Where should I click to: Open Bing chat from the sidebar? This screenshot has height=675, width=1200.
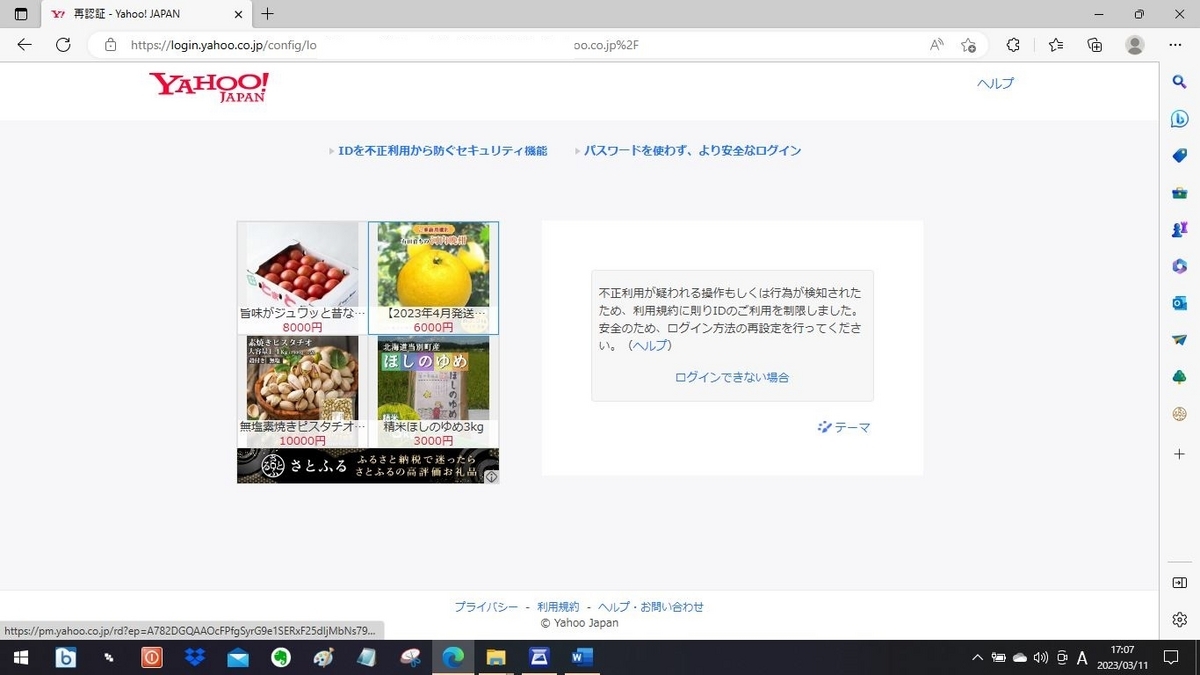(x=1179, y=119)
